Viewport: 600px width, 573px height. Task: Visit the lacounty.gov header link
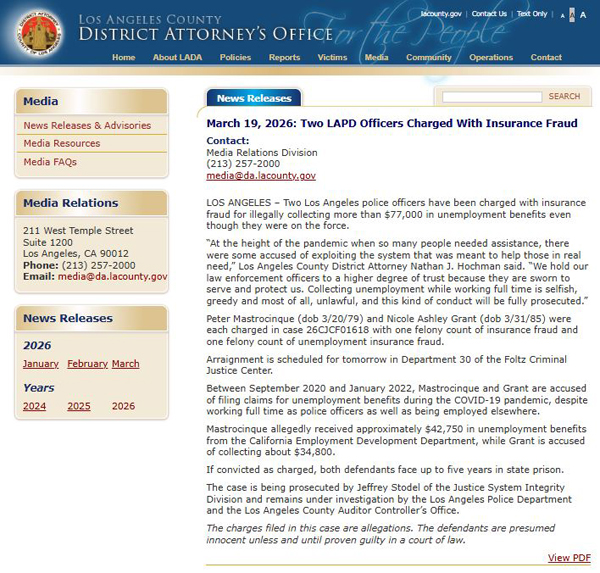tap(442, 14)
